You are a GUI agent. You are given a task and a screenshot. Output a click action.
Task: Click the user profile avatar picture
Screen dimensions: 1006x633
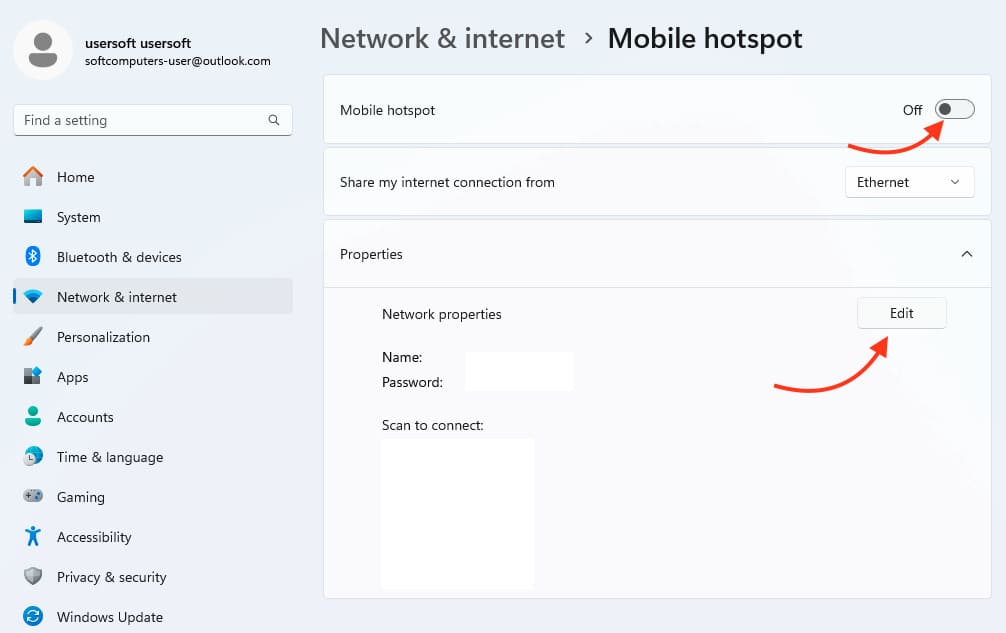coord(42,50)
